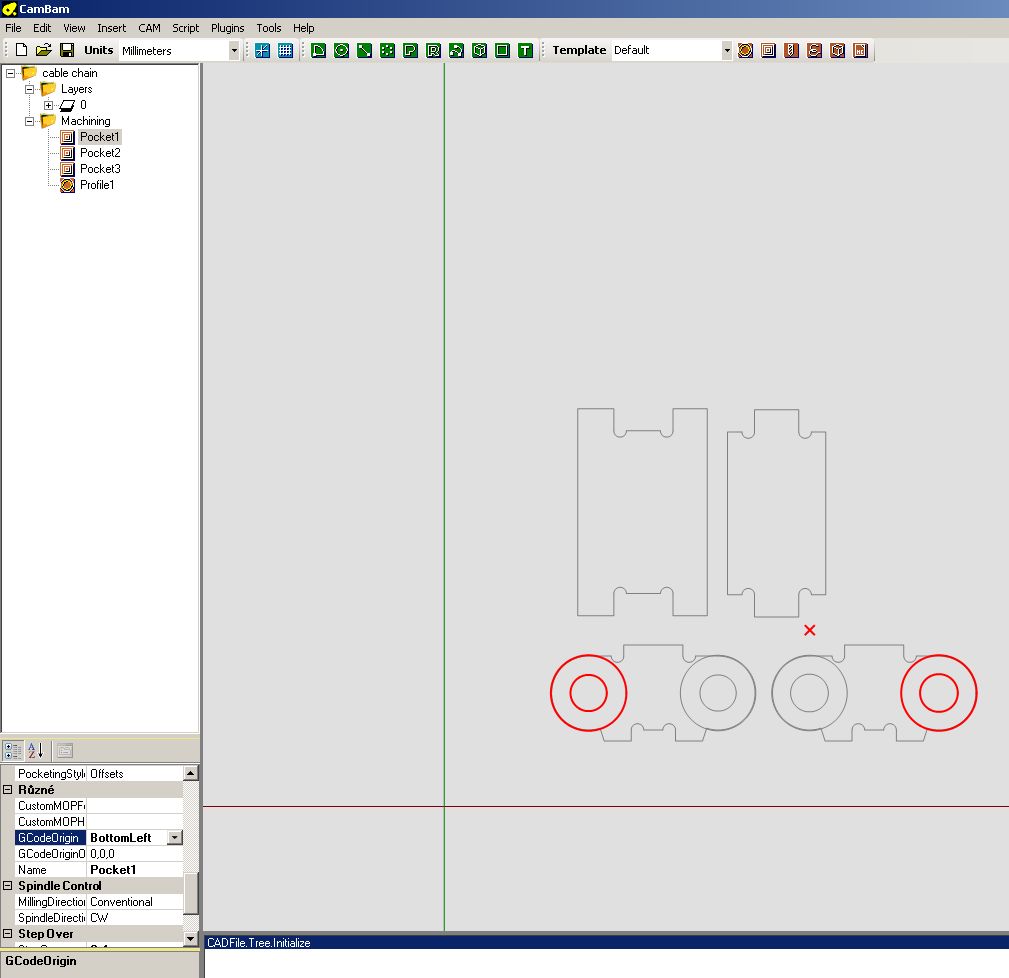
Task: Click the last machining operation toolbar icon
Action: click(860, 50)
